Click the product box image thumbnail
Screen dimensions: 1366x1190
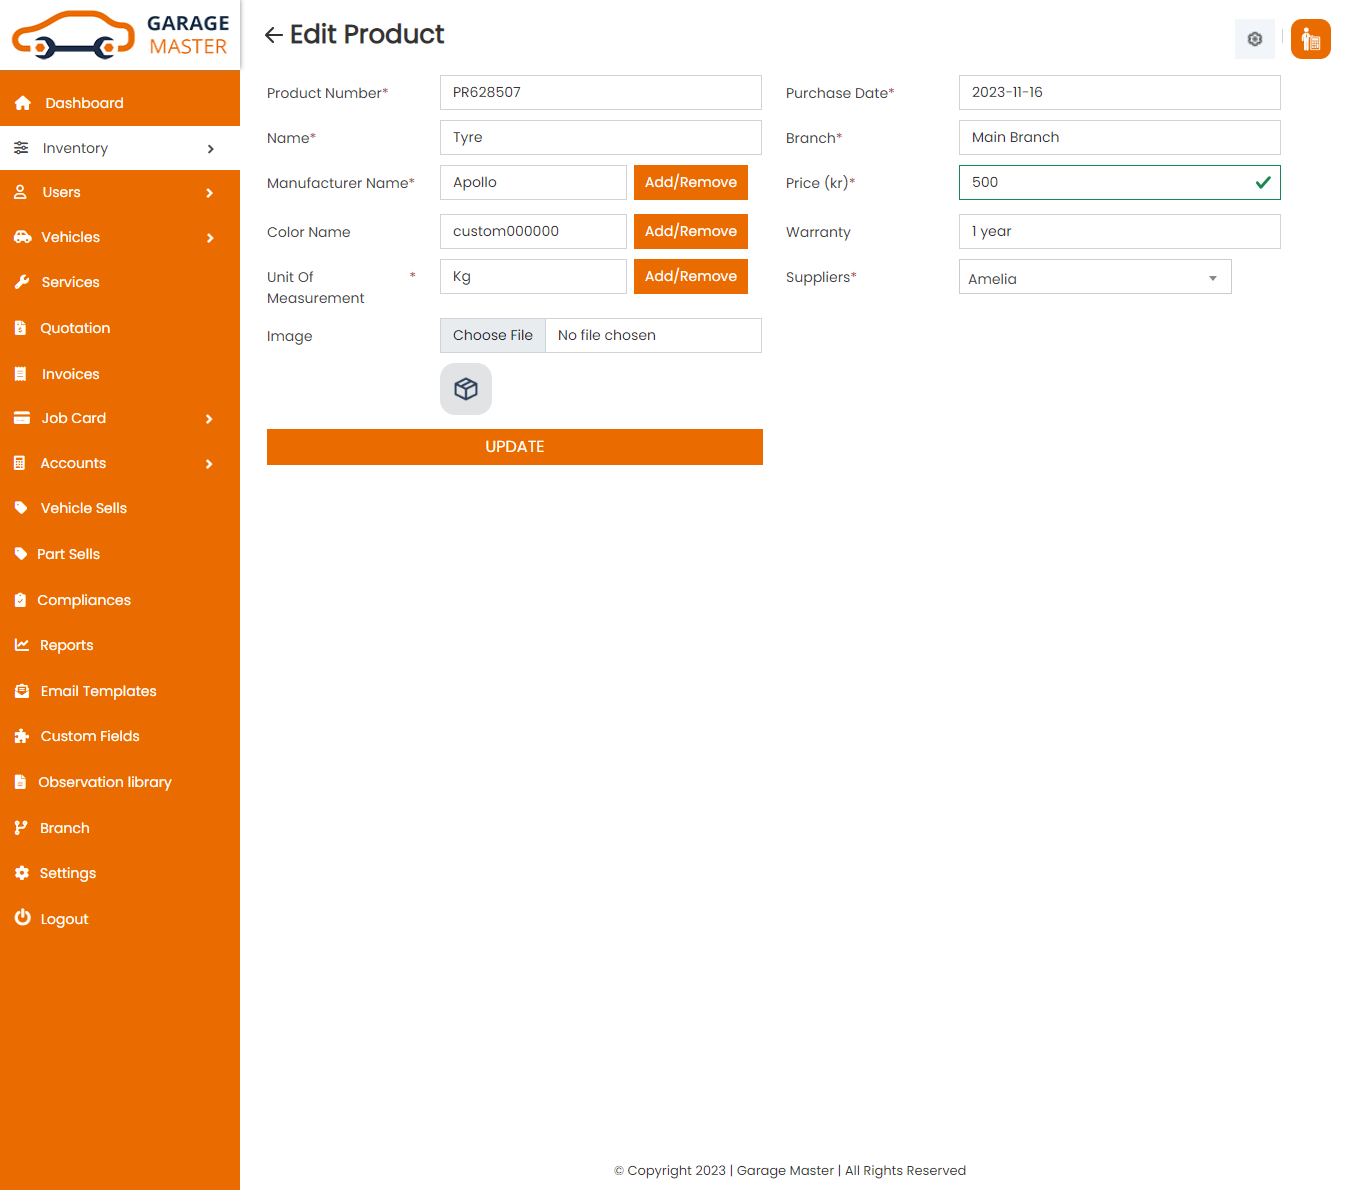click(466, 389)
